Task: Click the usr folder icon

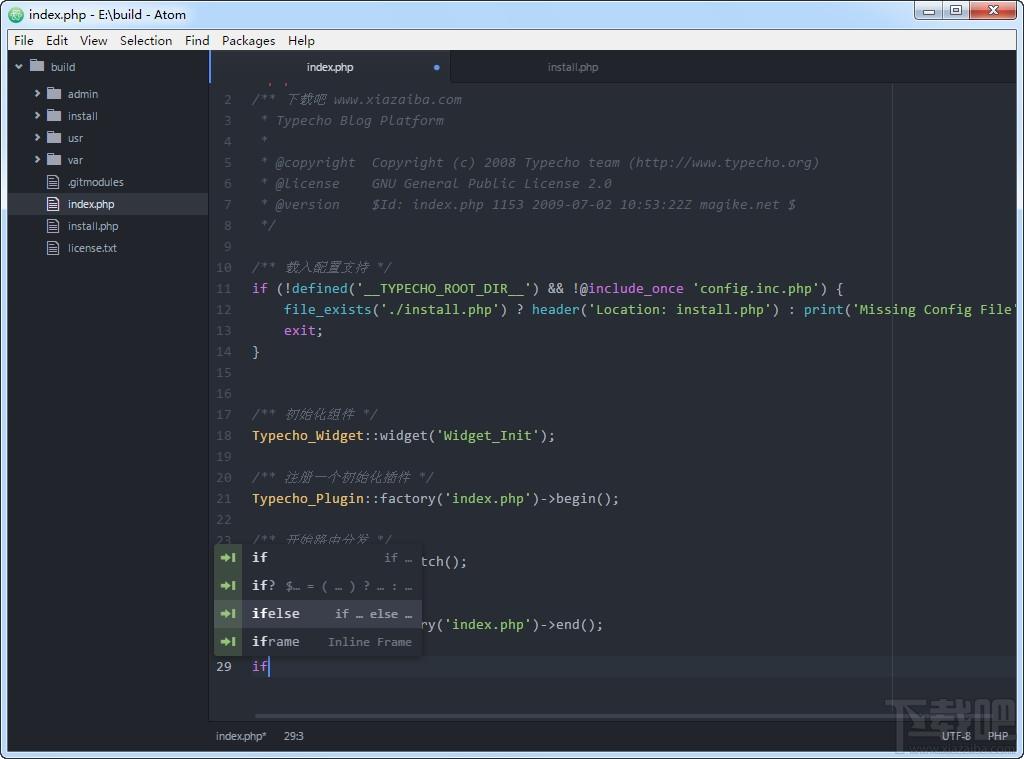Action: click(x=54, y=138)
